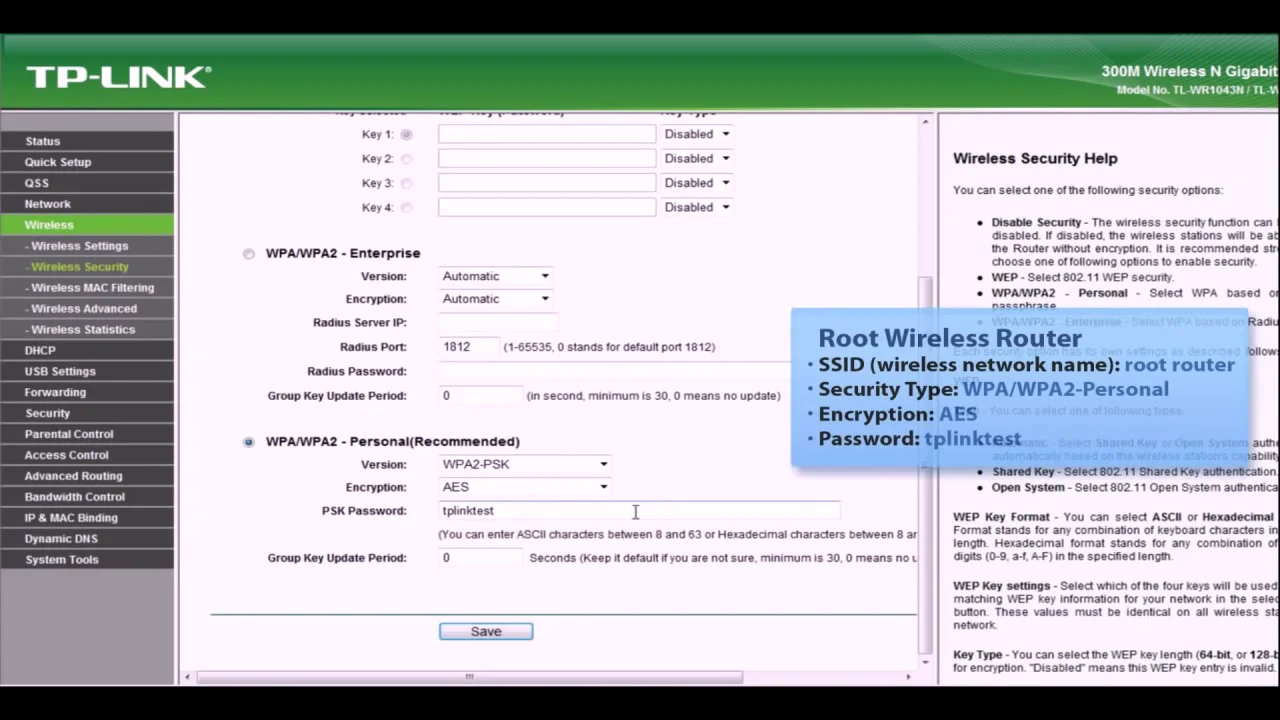Open the Key 3 key type dropdown
This screenshot has width=1280, height=720.
[697, 183]
